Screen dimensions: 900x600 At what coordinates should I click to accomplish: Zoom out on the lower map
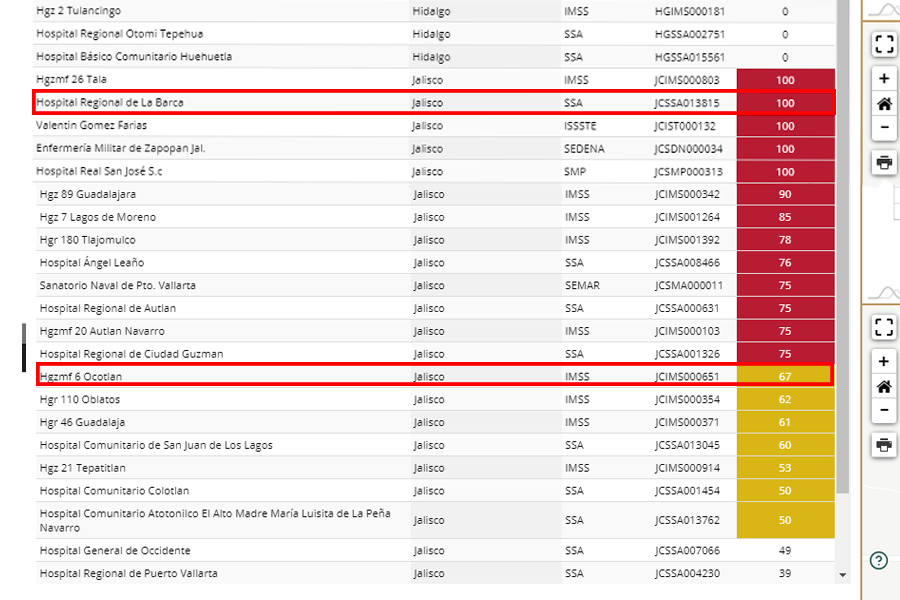(x=884, y=411)
